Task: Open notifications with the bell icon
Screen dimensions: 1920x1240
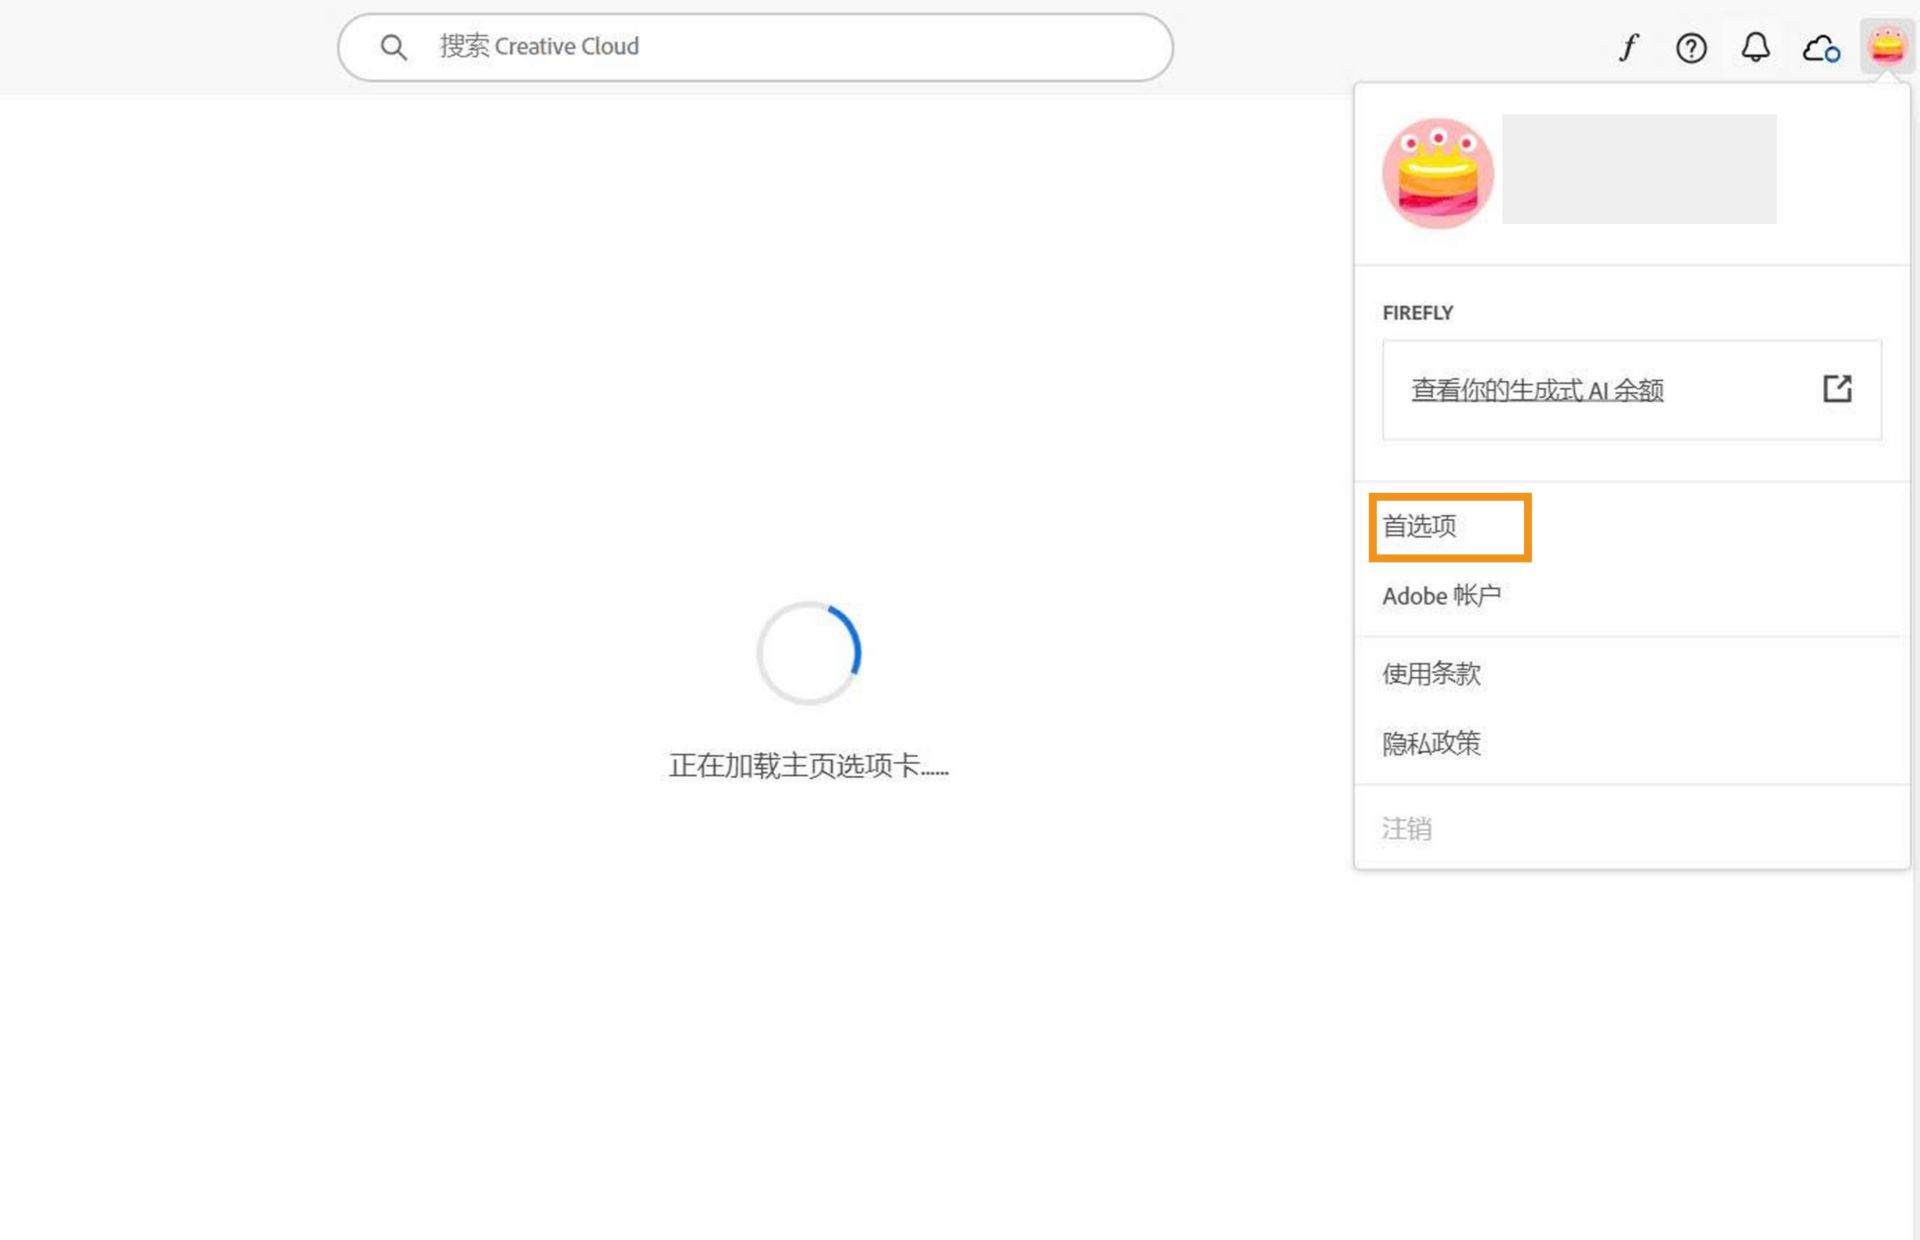Action: [x=1755, y=47]
